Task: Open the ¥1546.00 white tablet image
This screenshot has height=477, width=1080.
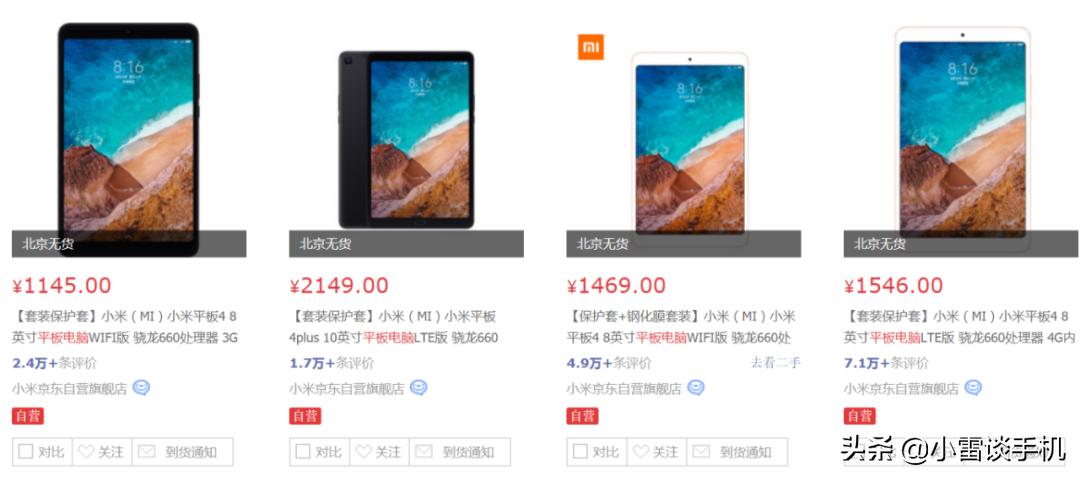Action: pyautogui.click(x=962, y=138)
